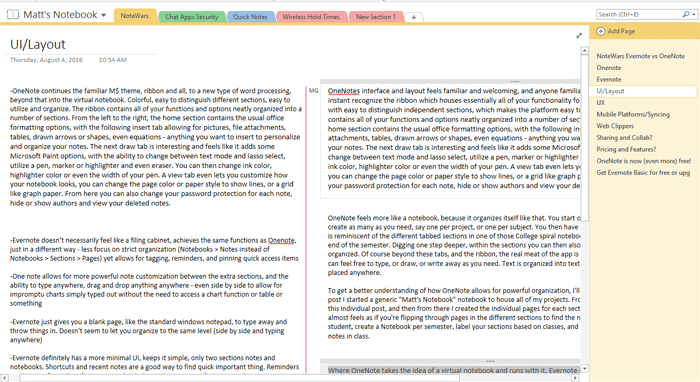Viewport: 700px width, 382px height.
Task: Click the notebook icon beside Matt's Notebook
Action: coord(13,15)
